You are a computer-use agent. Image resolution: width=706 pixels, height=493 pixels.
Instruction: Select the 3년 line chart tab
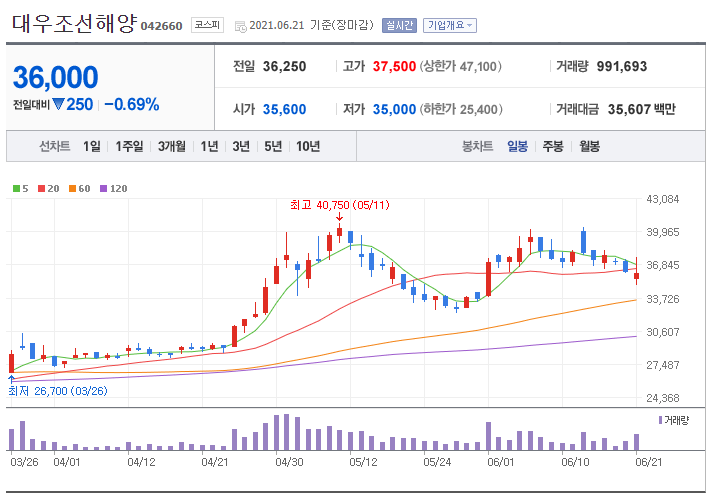pos(241,146)
